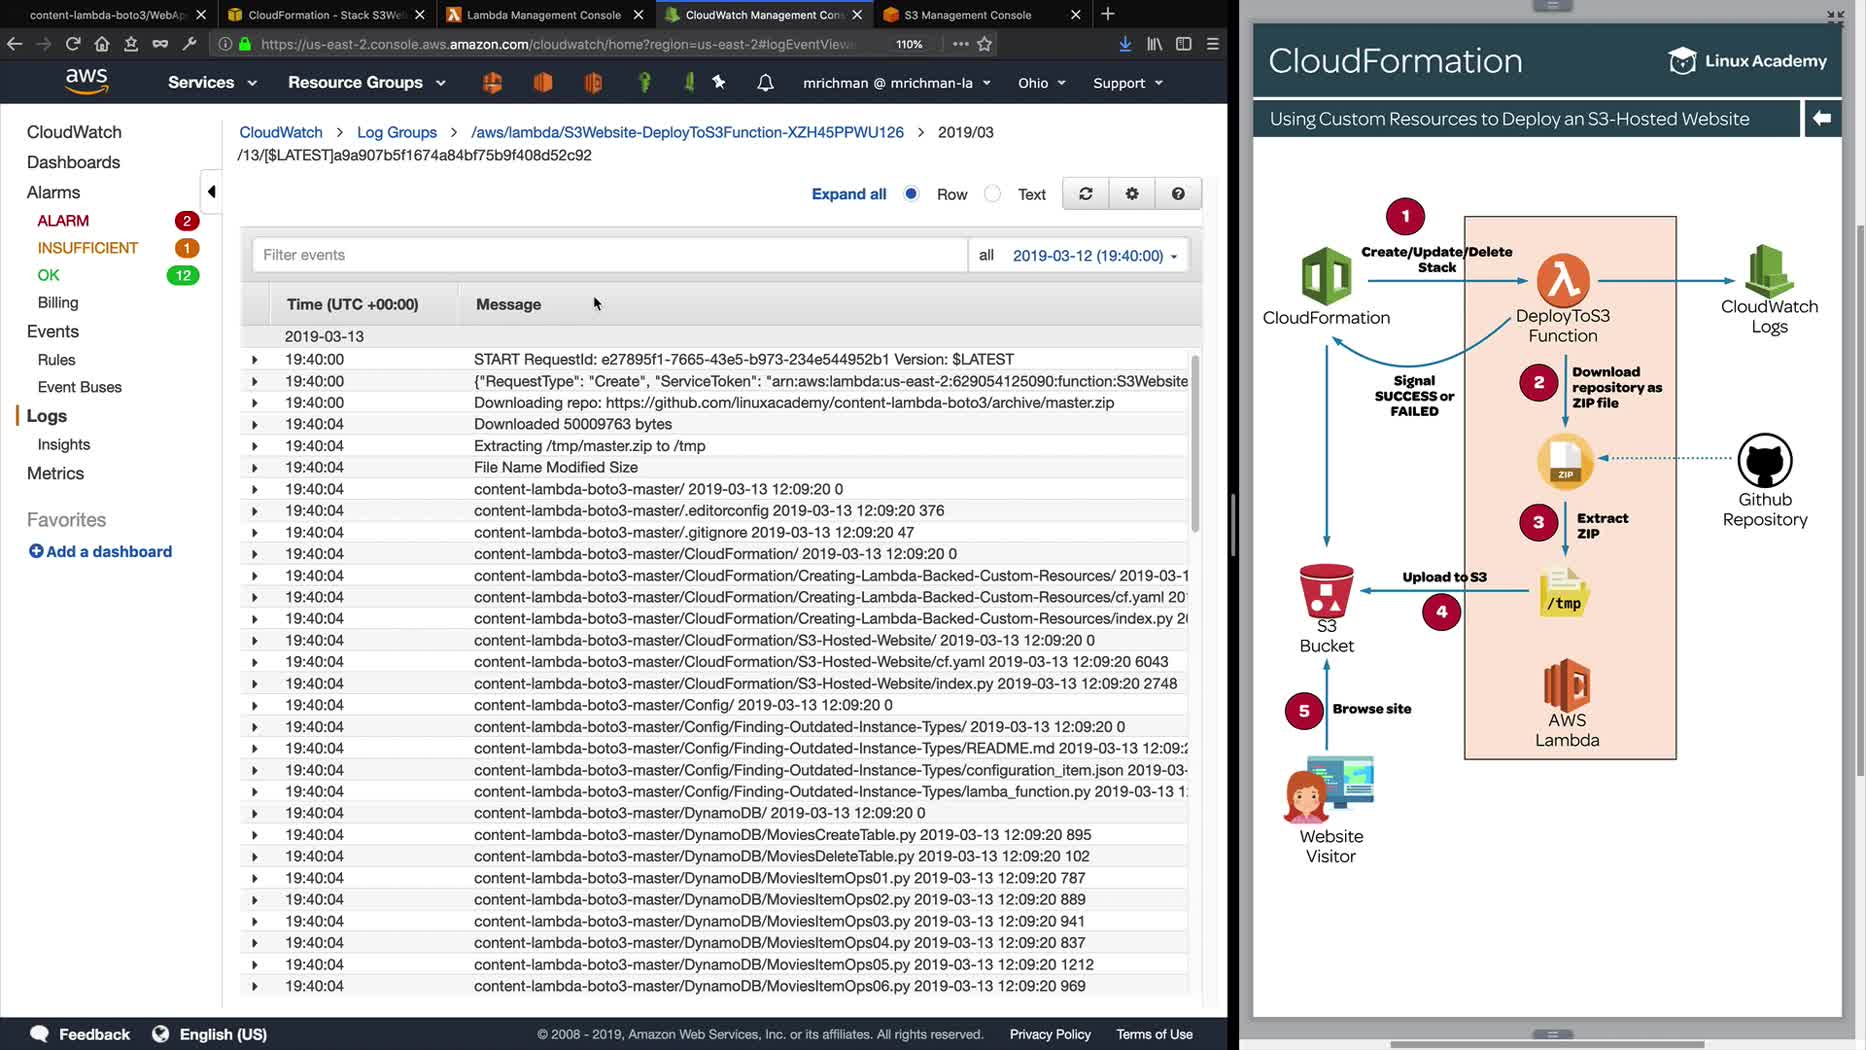Toggle the browser sidebar icon

[1183, 44]
